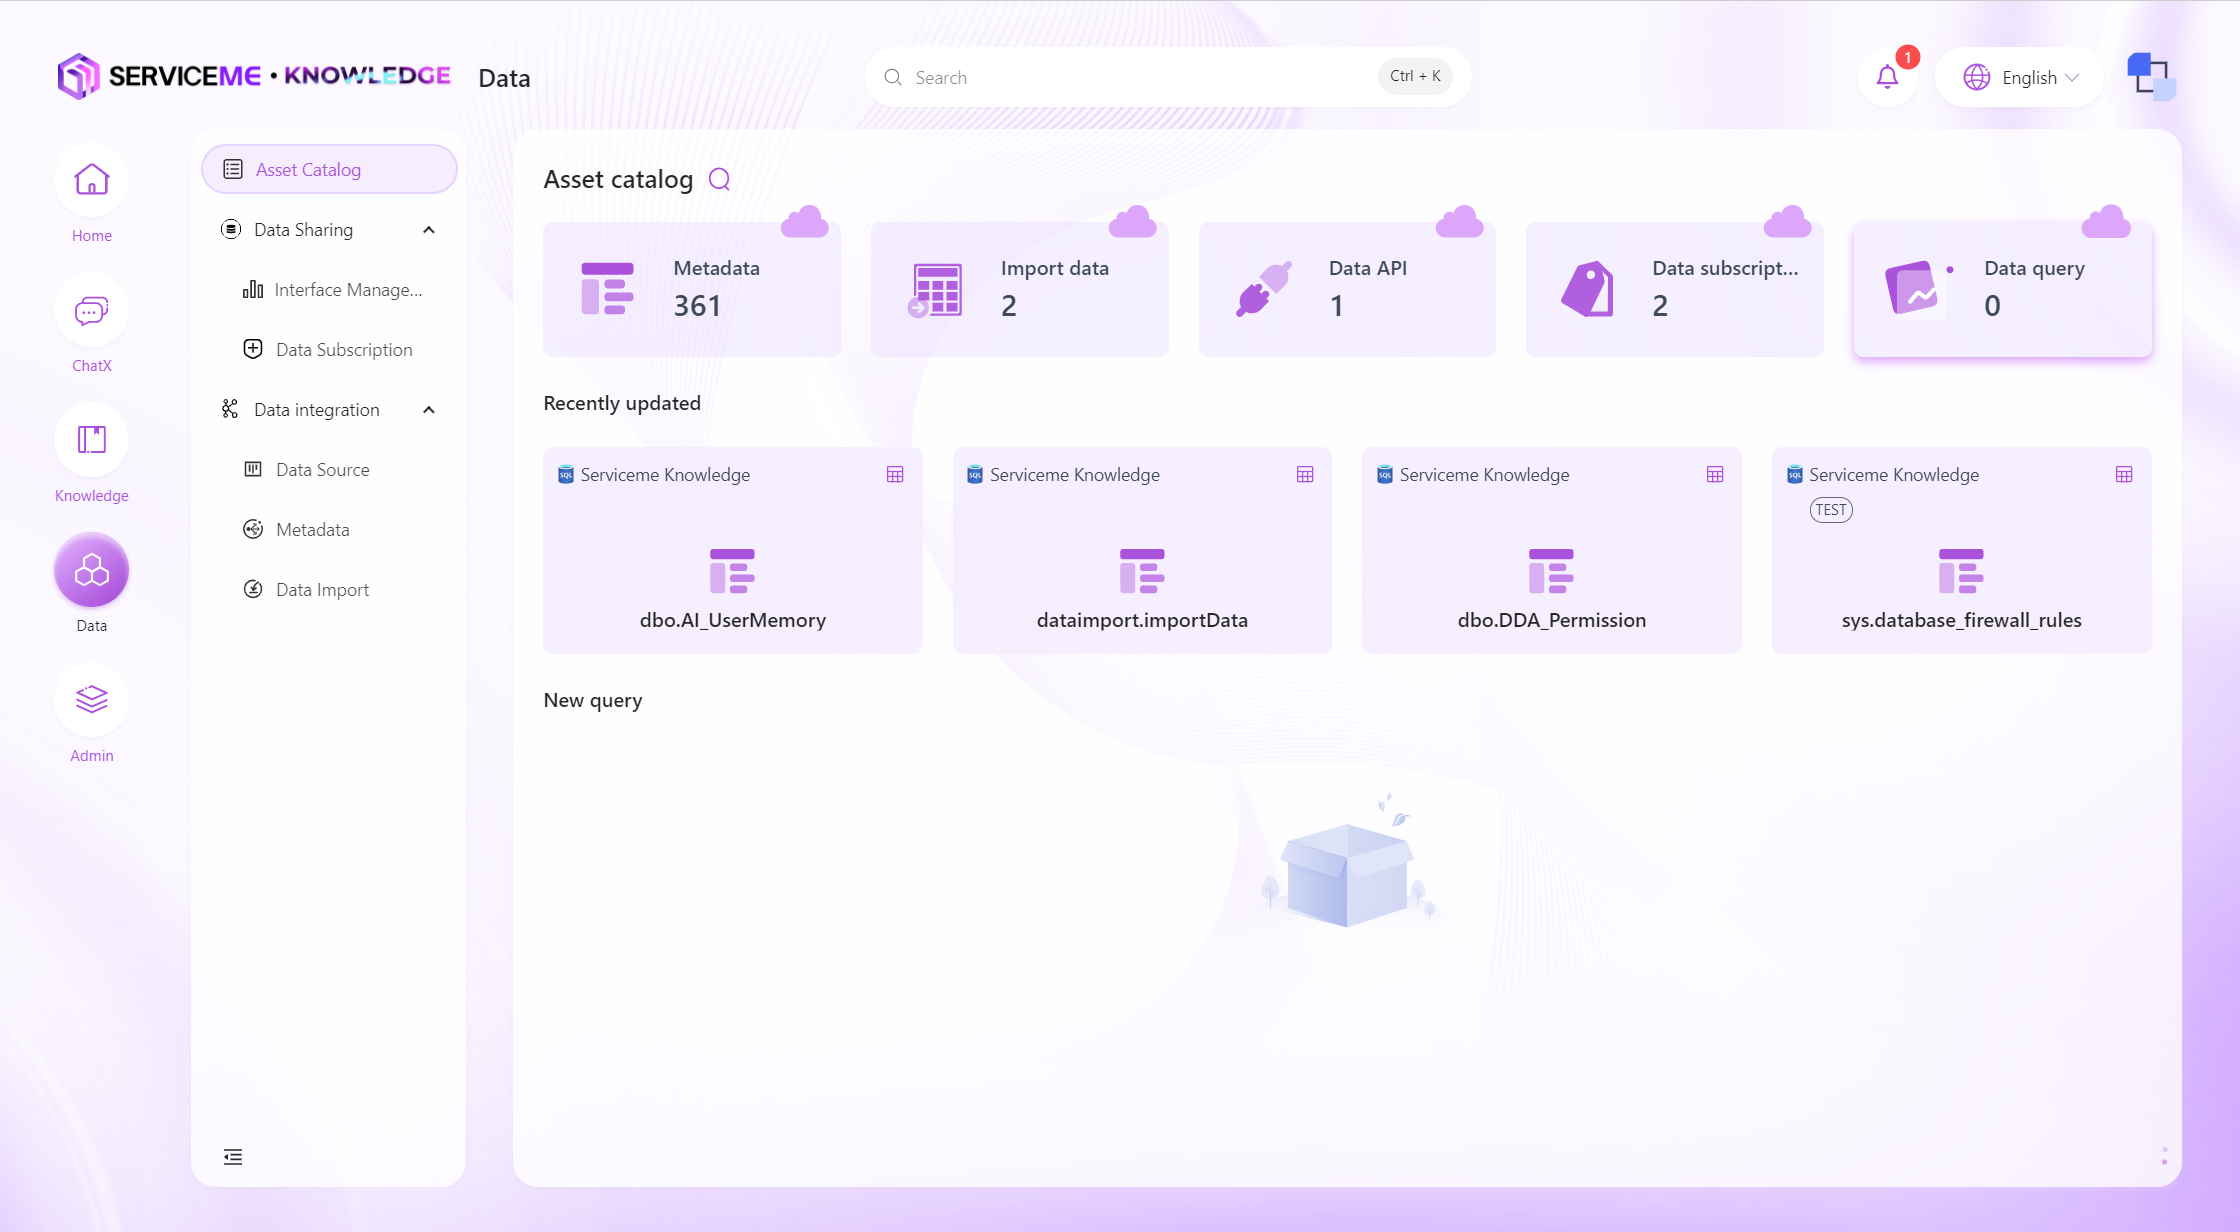This screenshot has height=1232, width=2240.
Task: Open sys.database_firewall_rules card
Action: (1961, 550)
